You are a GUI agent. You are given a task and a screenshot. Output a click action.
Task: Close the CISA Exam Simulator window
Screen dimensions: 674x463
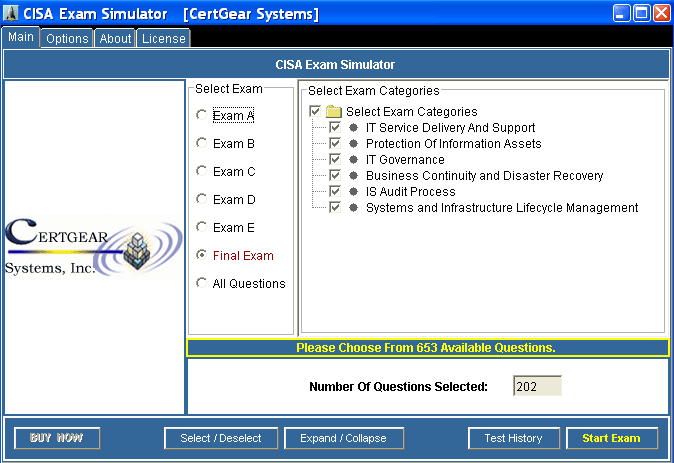662,13
